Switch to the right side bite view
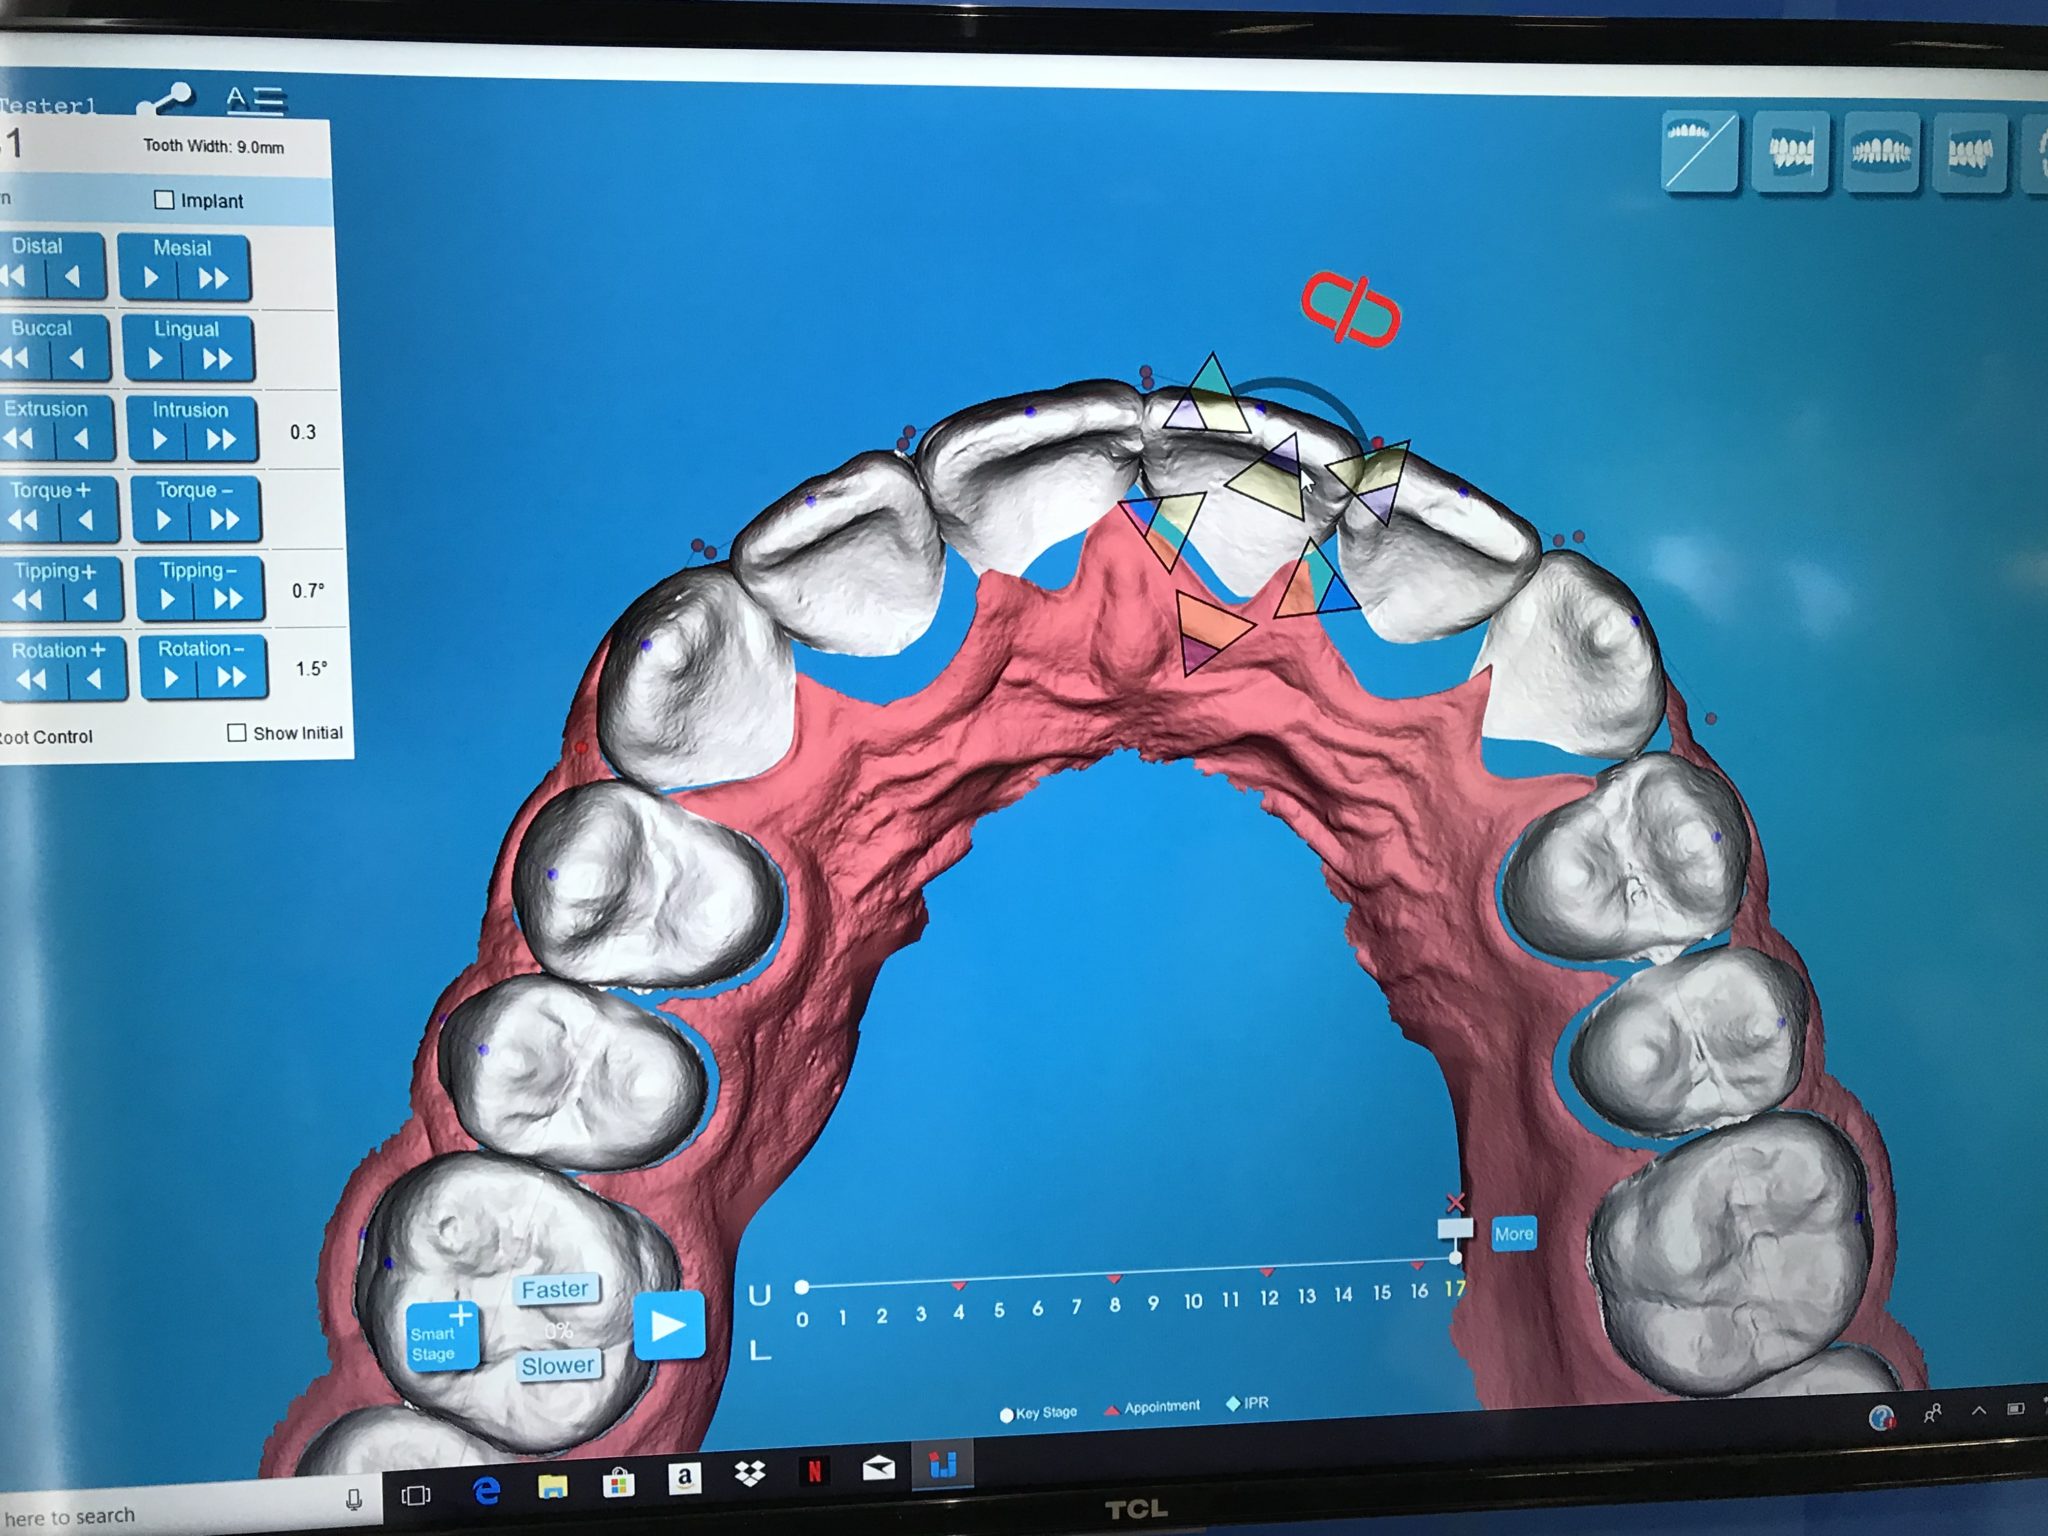Viewport: 2048px width, 1536px height. tap(1790, 152)
